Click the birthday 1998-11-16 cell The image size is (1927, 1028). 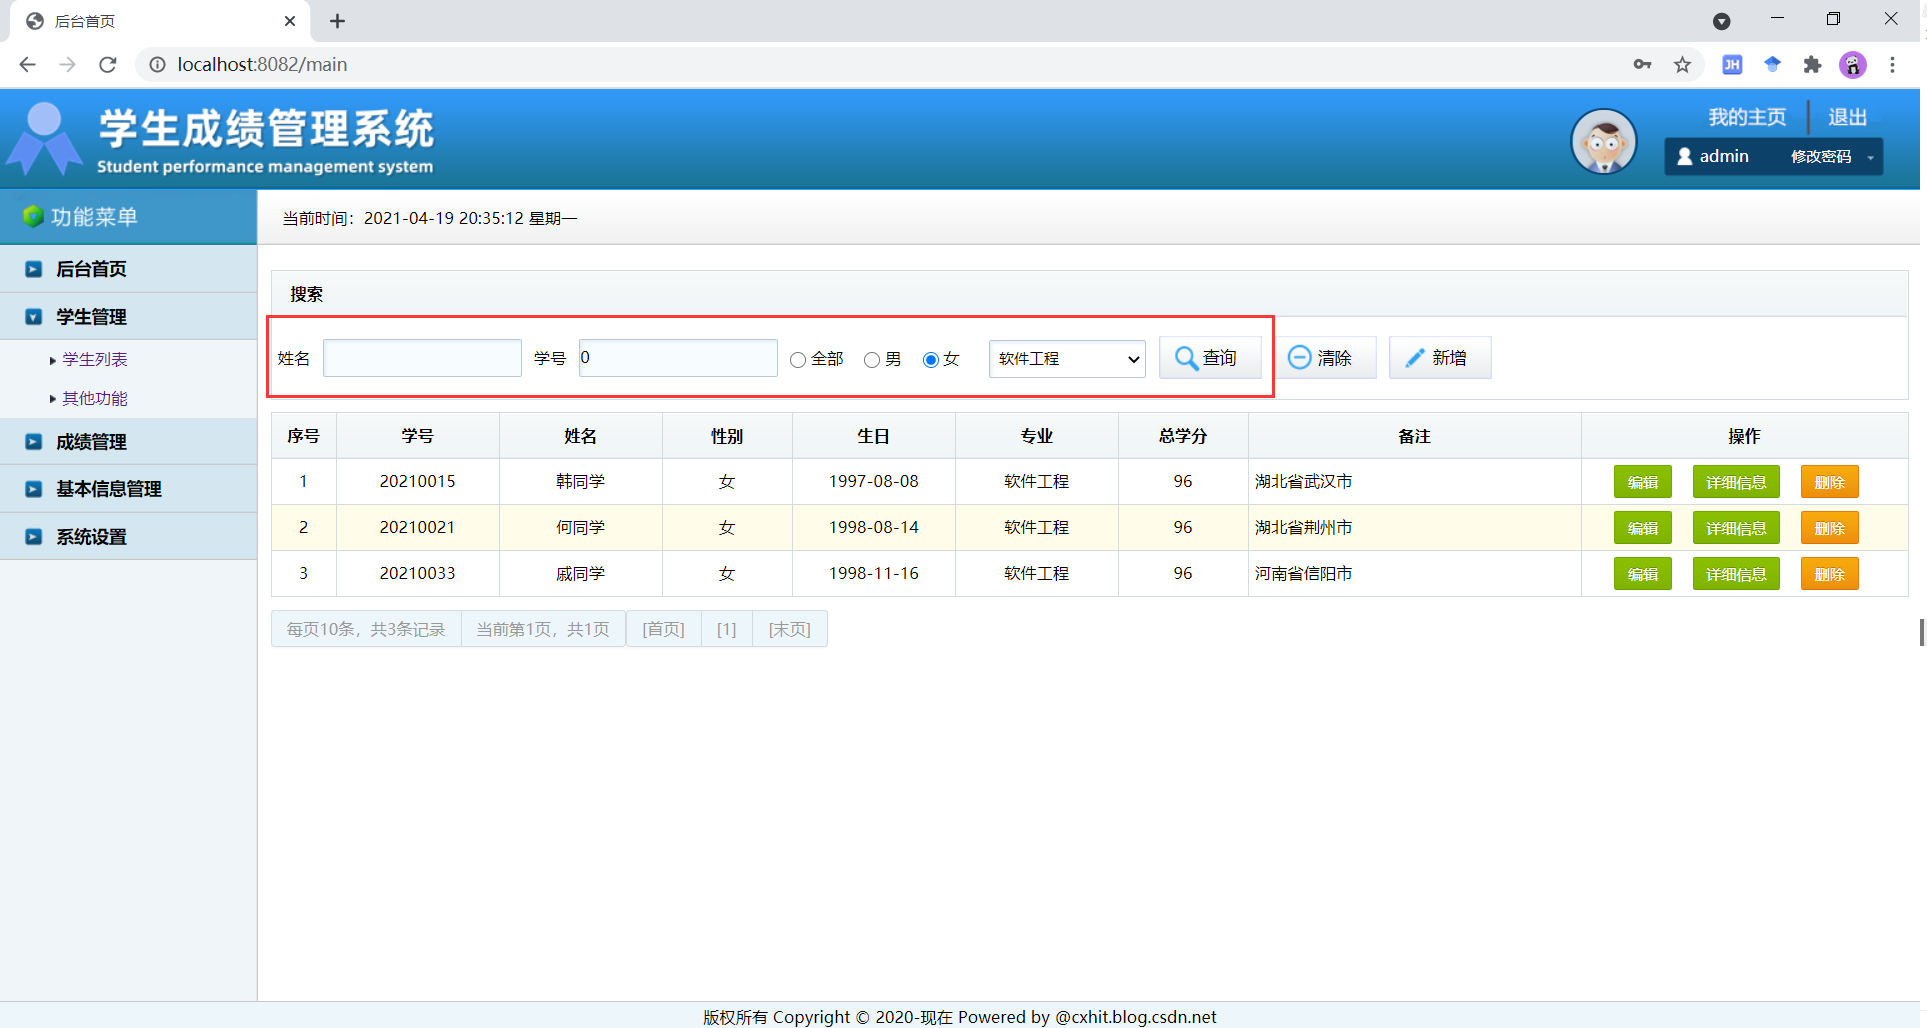(x=874, y=573)
